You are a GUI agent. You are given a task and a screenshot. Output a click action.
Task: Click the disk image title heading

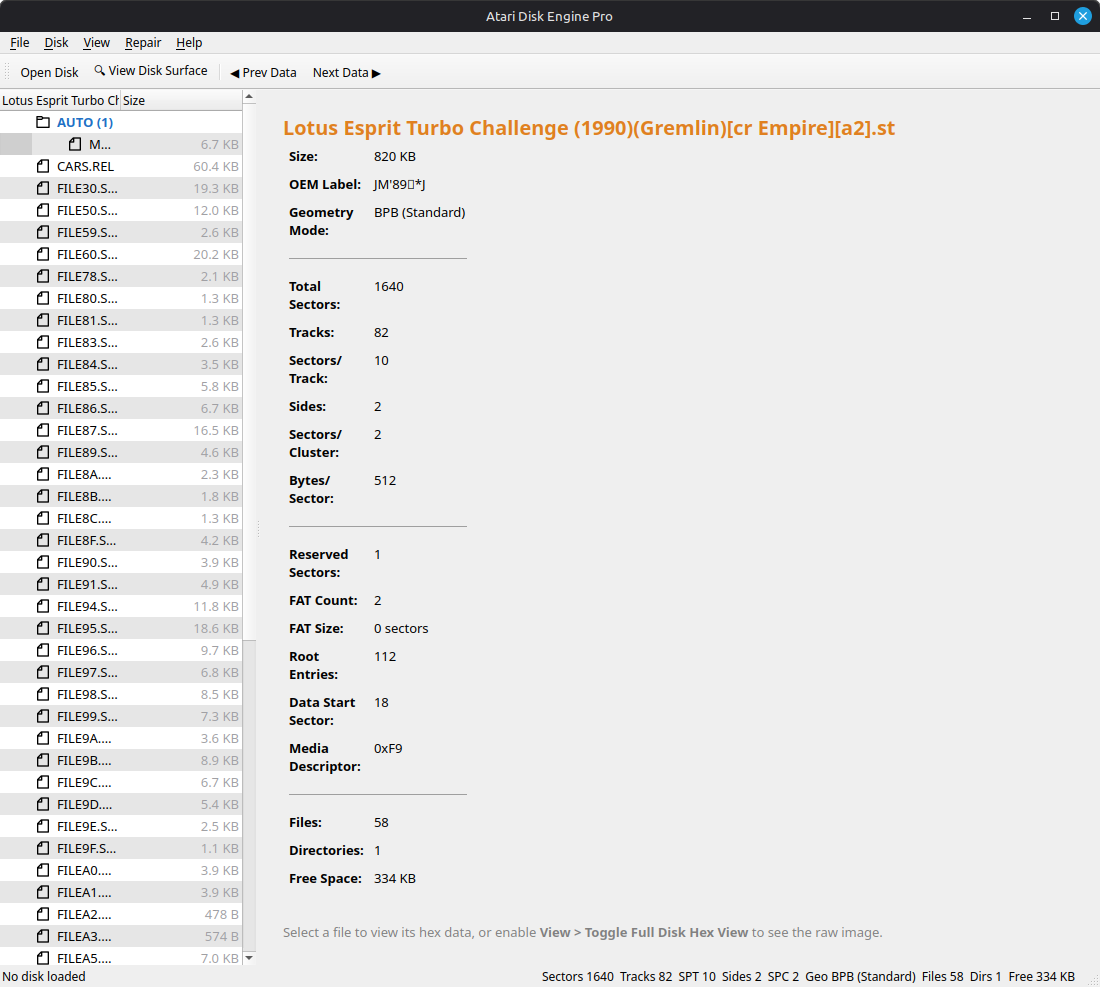click(589, 128)
